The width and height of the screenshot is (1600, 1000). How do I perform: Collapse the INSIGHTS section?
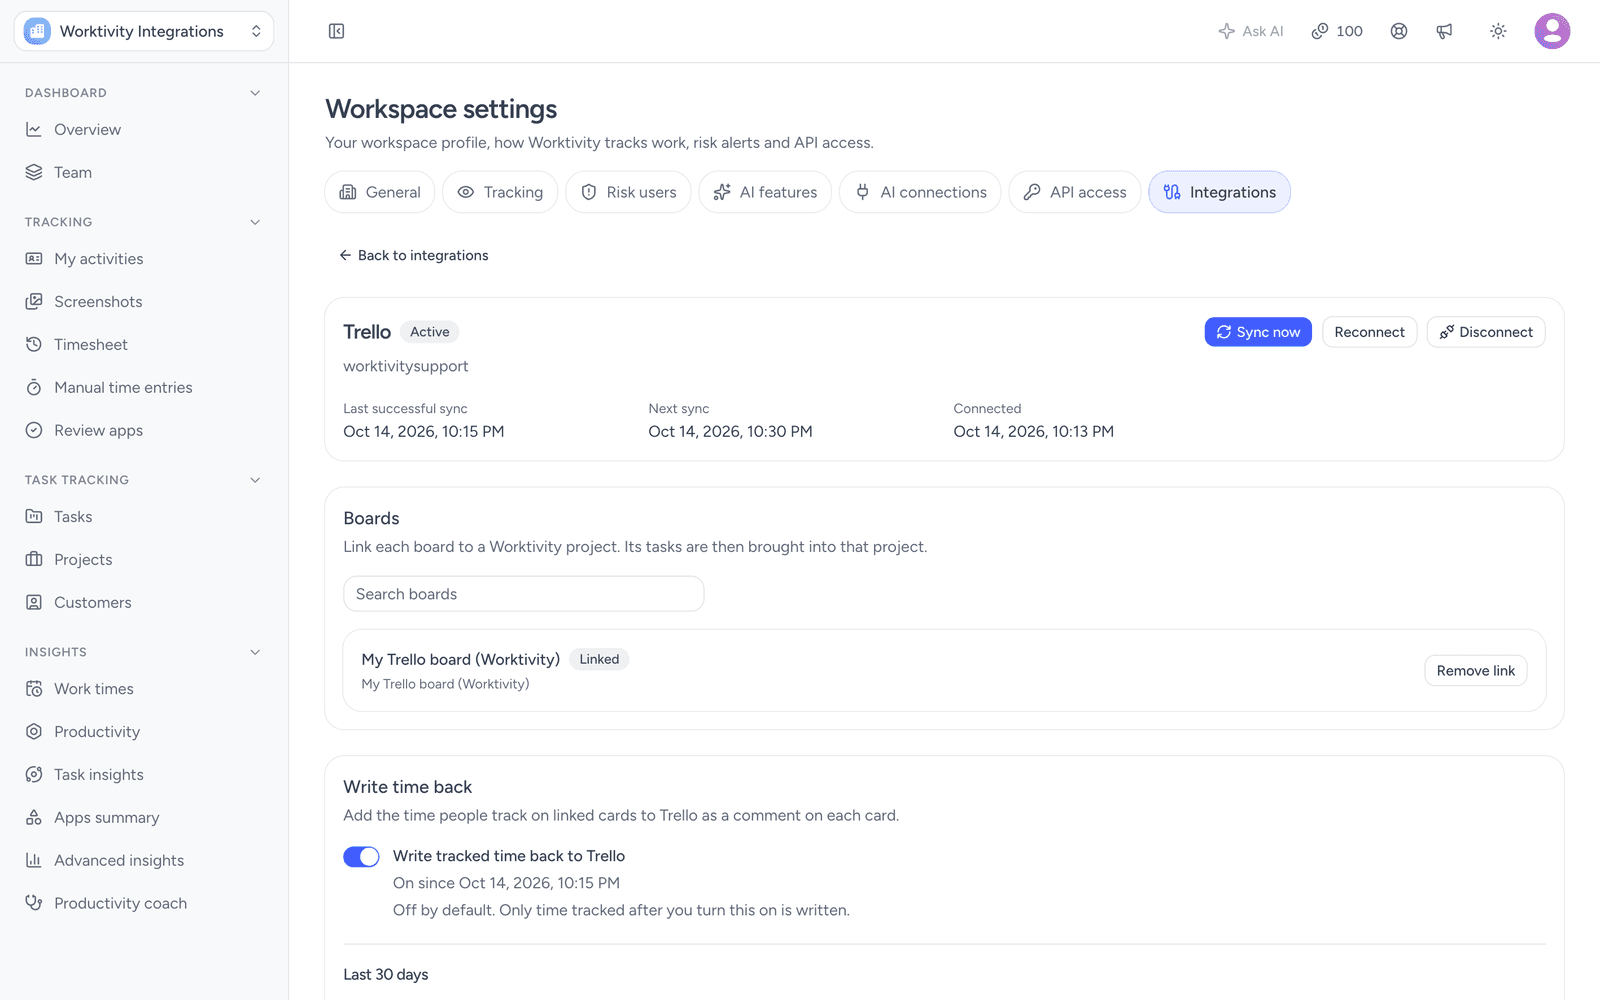(x=255, y=652)
